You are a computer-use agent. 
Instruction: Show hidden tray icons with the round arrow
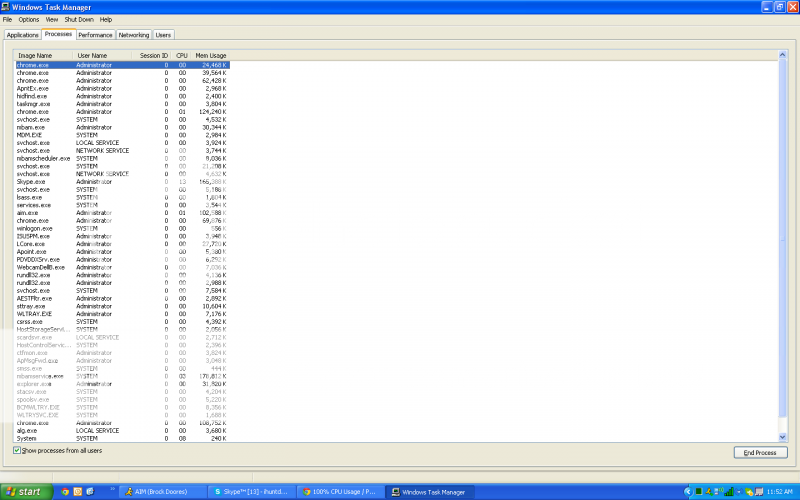click(689, 492)
